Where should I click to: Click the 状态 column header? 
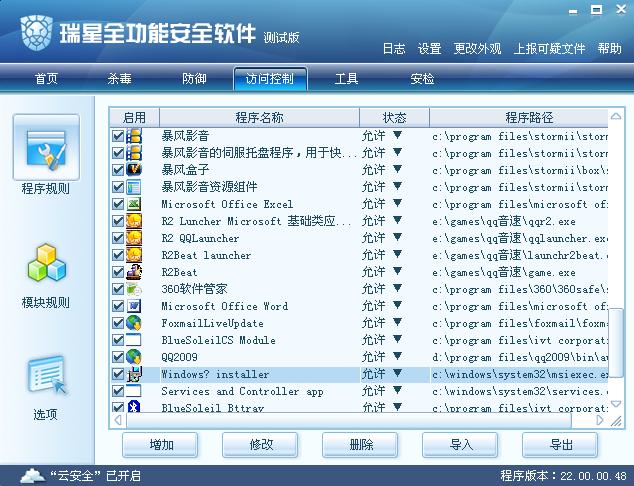point(394,118)
